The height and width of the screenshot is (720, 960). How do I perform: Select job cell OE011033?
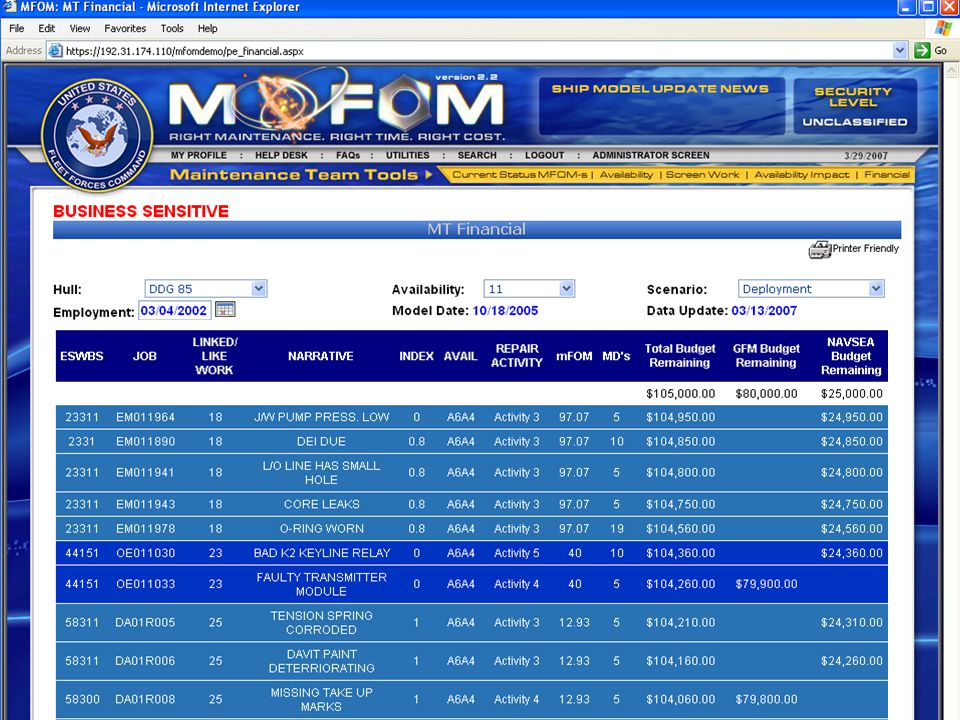(x=145, y=584)
